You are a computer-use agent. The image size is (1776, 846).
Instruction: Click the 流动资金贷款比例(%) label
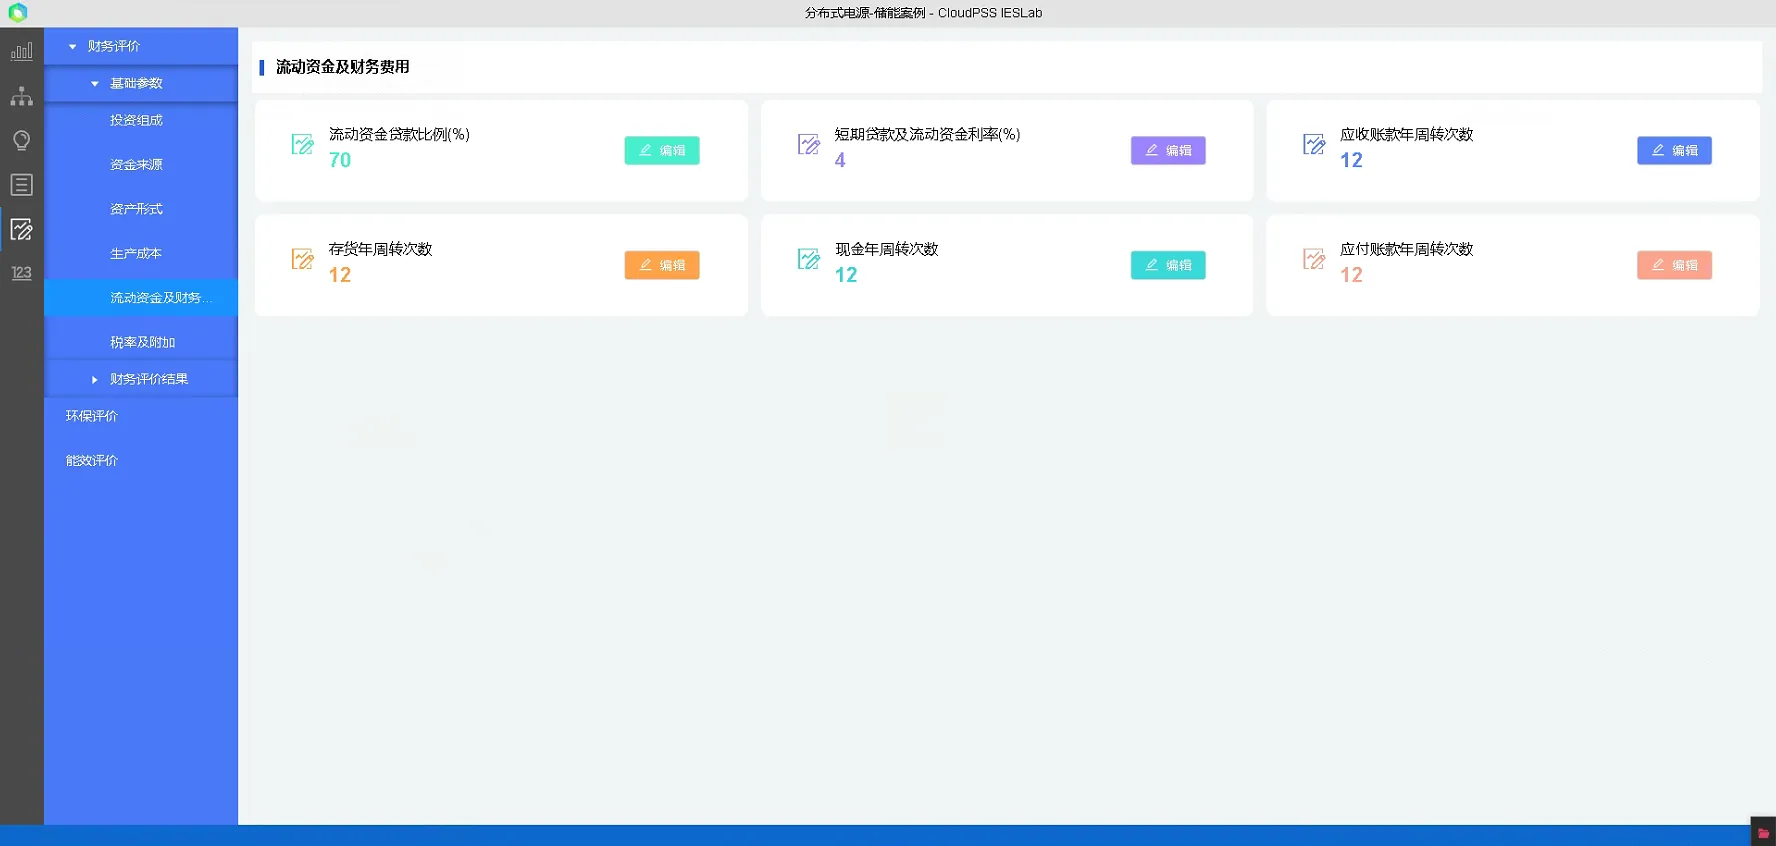[399, 134]
